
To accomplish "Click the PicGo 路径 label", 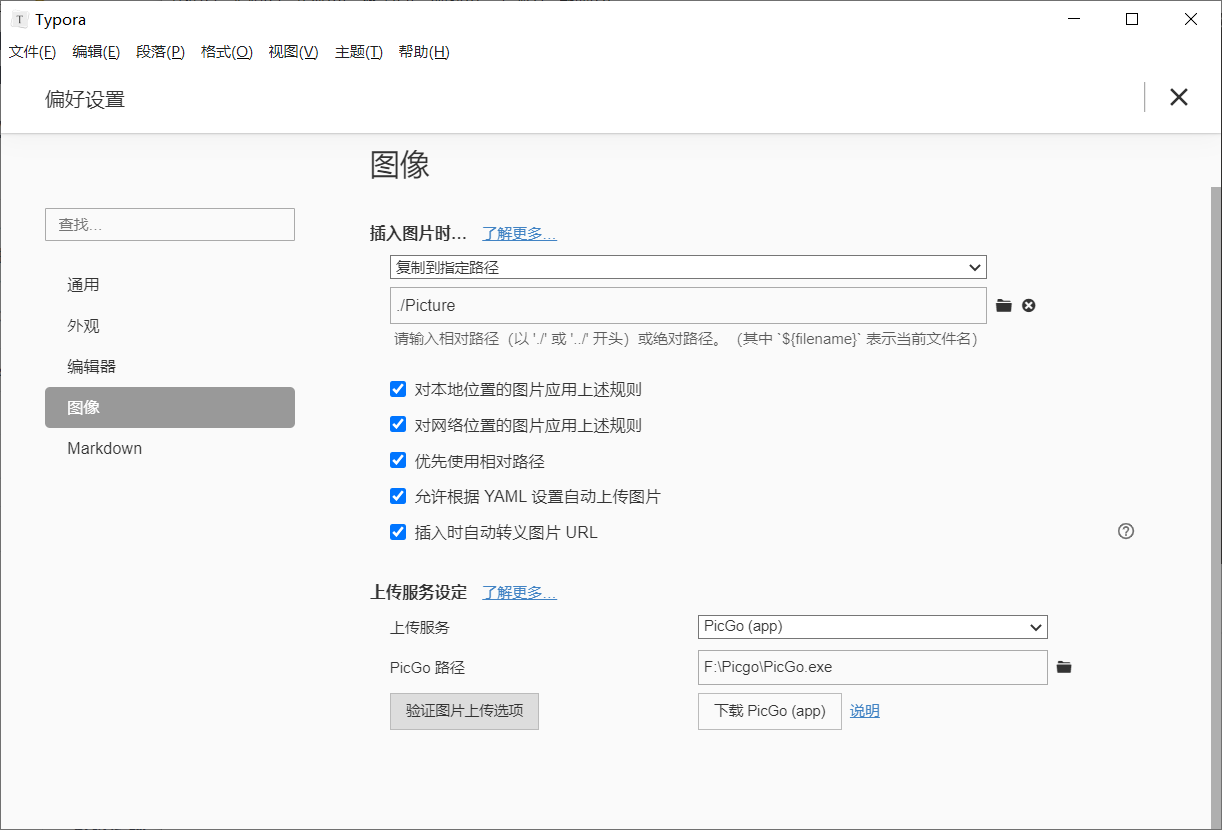I will 428,668.
